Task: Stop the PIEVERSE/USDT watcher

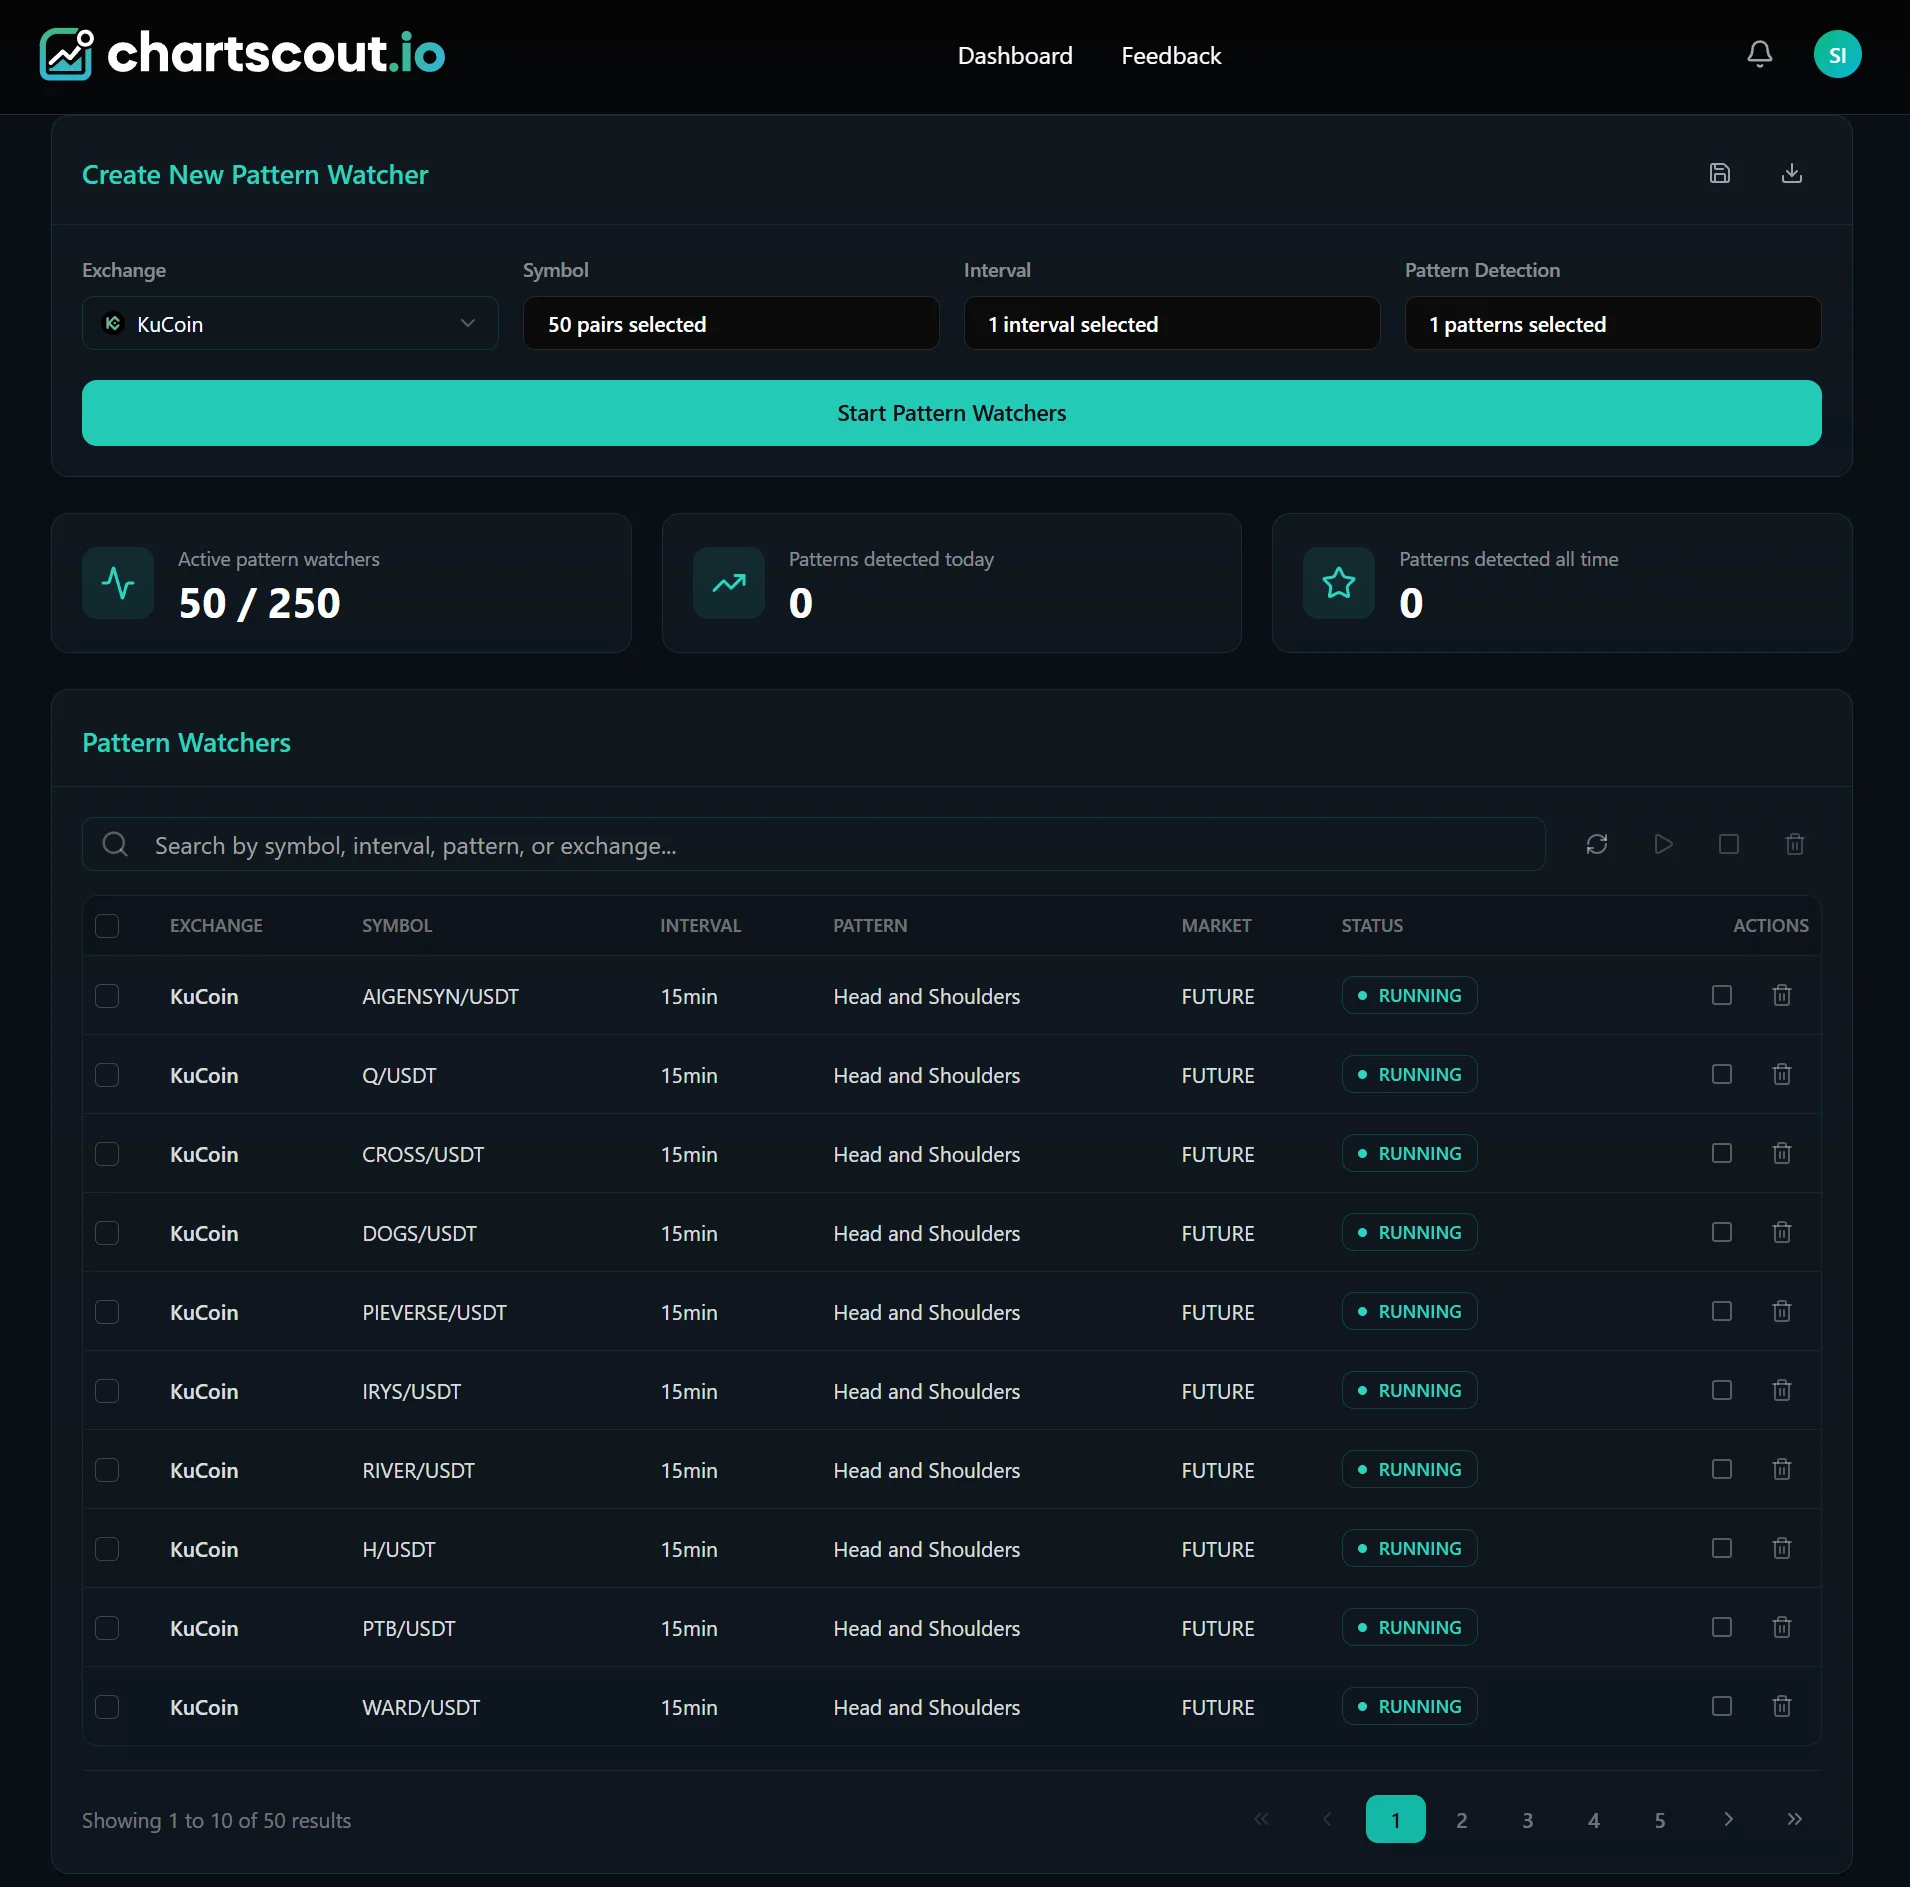Action: click(1721, 1311)
